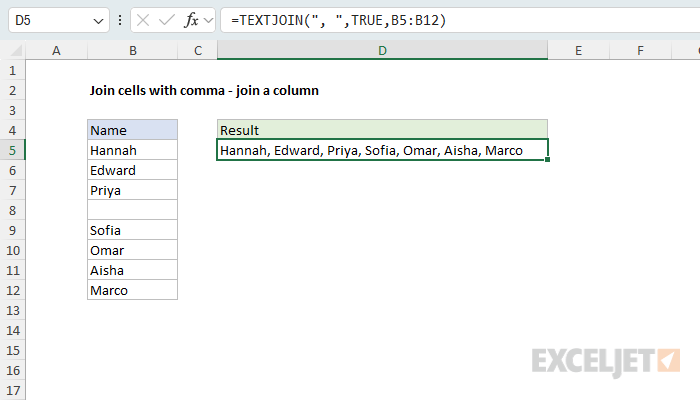Select the cell containing Sofia
This screenshot has height=400, width=700.
click(133, 230)
